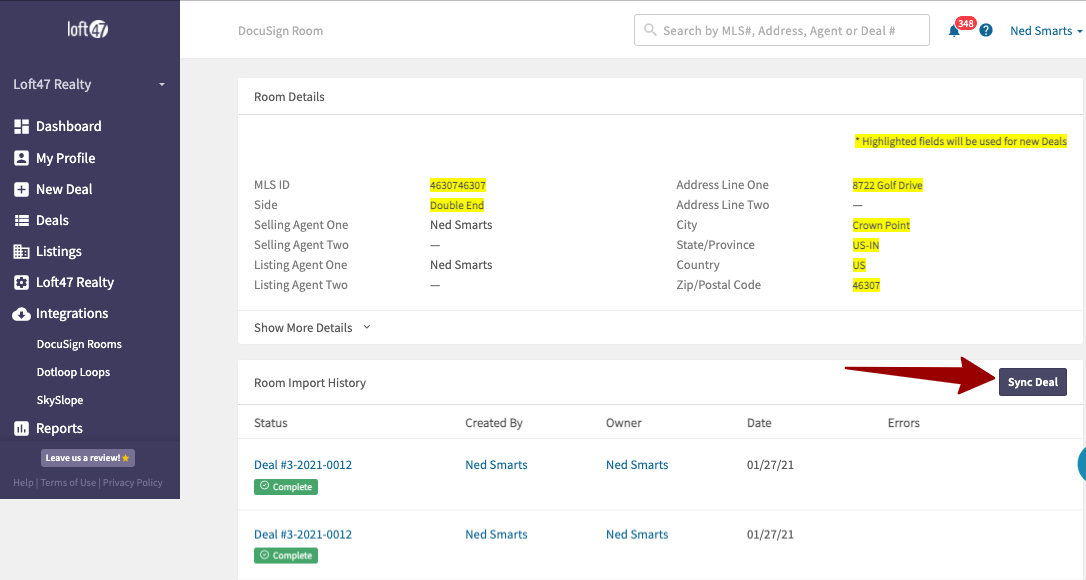Expand the Ned Smarts user menu
This screenshot has width=1086, height=580.
(1046, 31)
